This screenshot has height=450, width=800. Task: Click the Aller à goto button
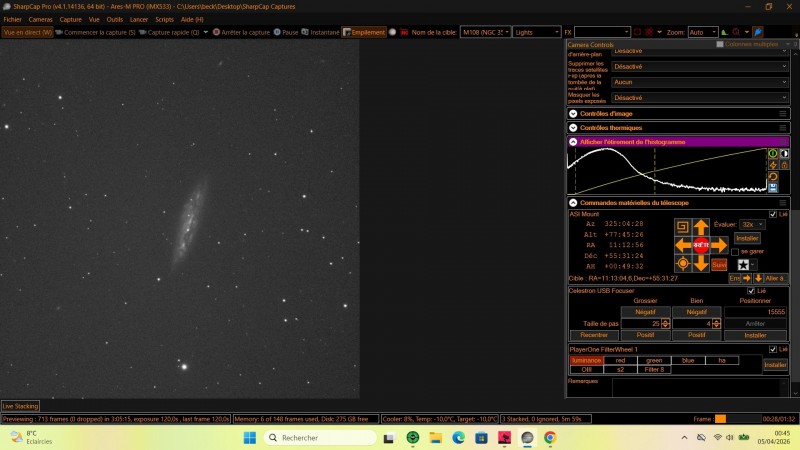pyautogui.click(x=776, y=278)
